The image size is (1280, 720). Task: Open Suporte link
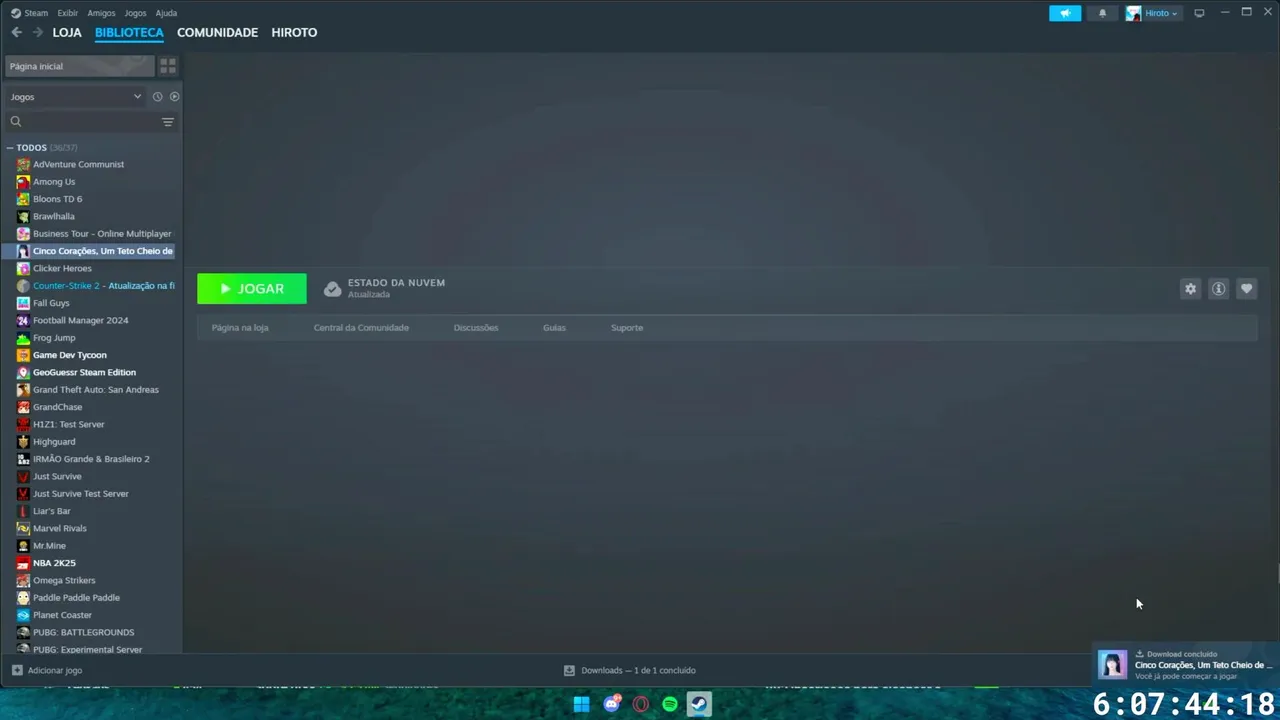click(x=627, y=328)
